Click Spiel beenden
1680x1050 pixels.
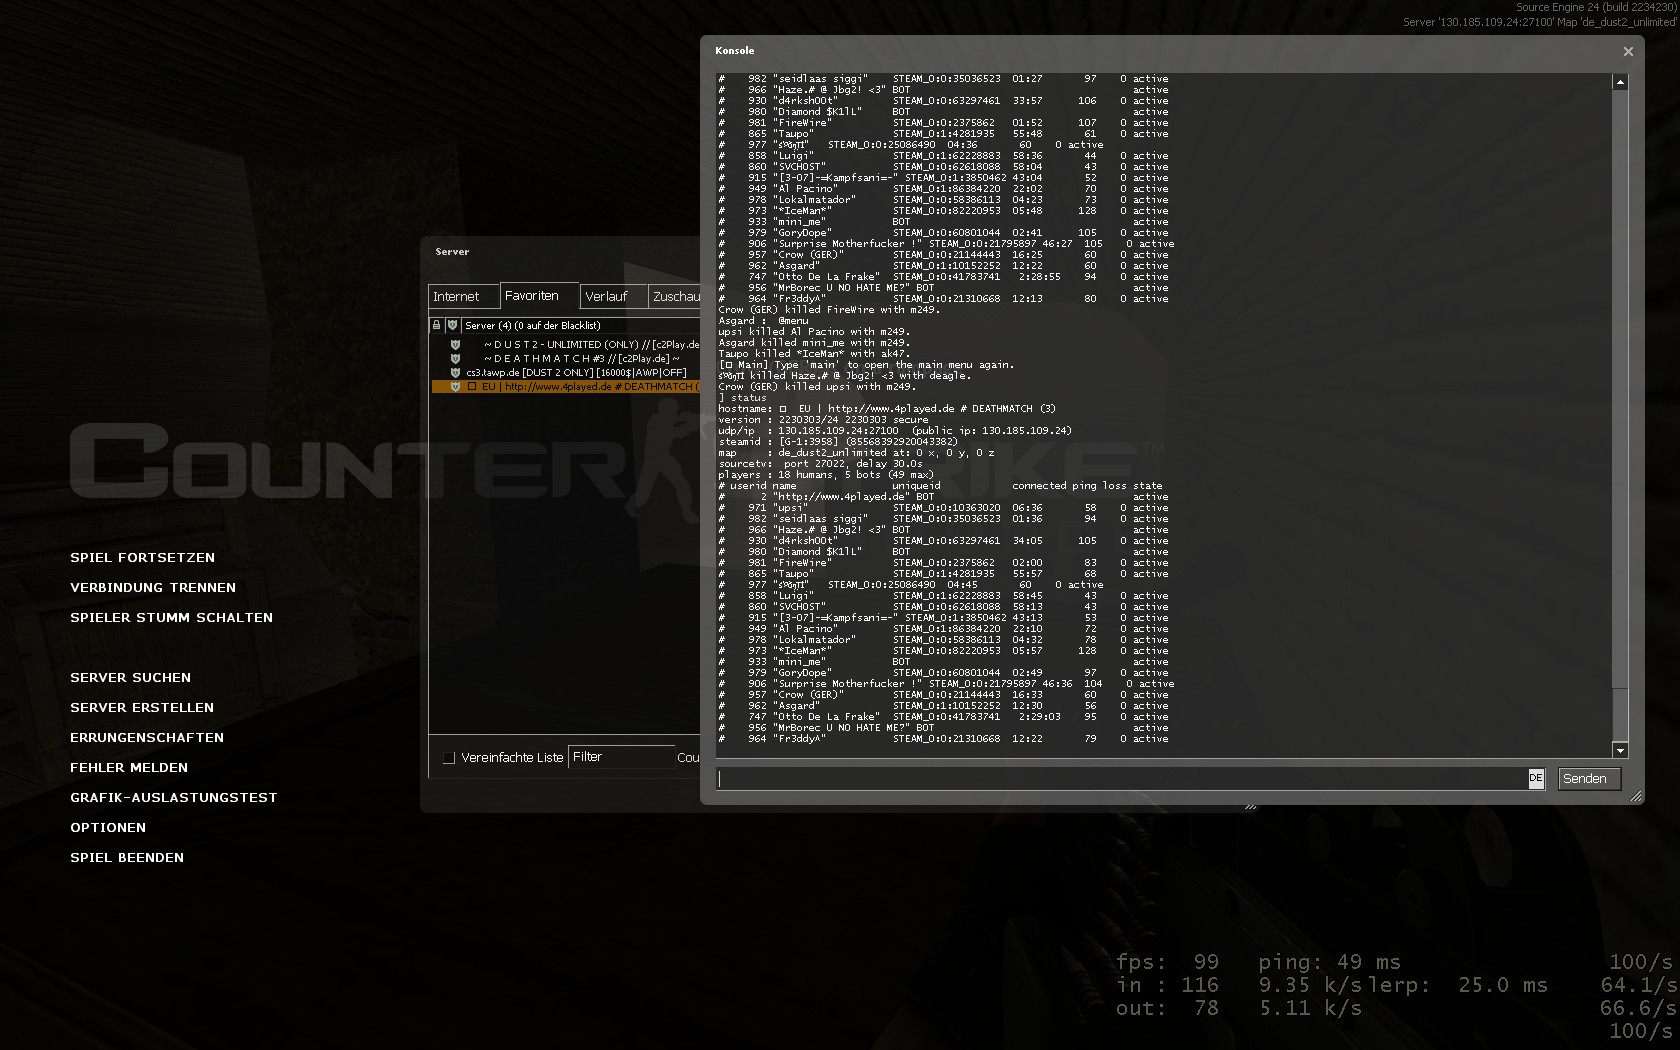[x=127, y=858]
